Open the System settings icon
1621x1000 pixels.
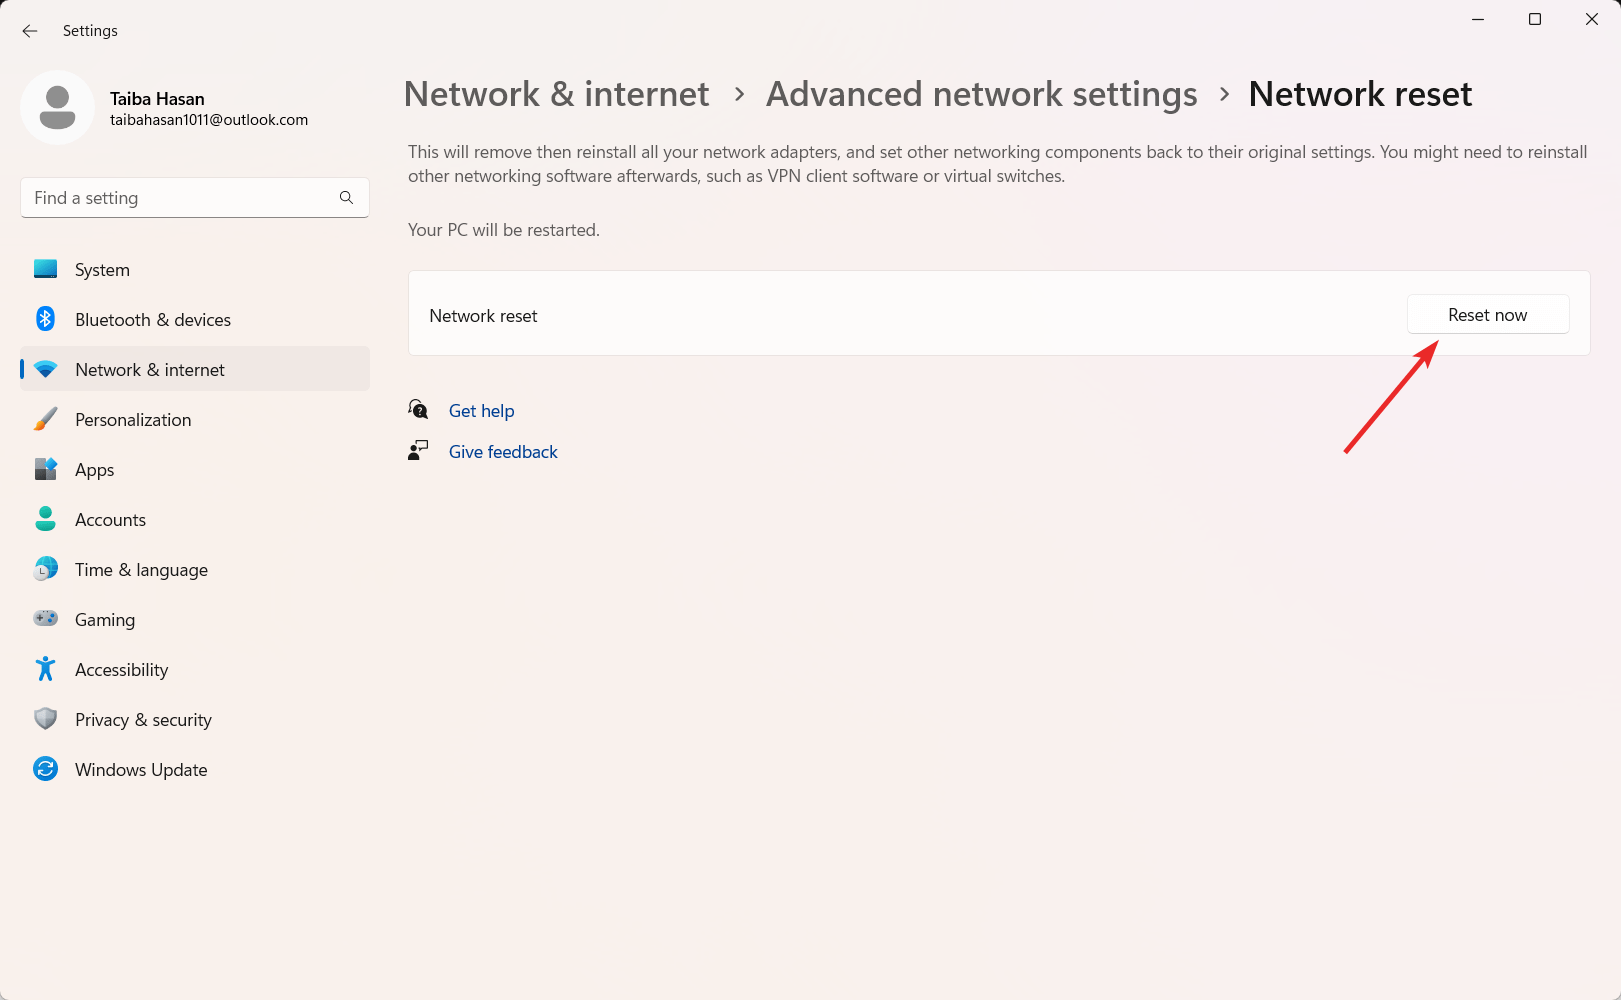coord(46,269)
